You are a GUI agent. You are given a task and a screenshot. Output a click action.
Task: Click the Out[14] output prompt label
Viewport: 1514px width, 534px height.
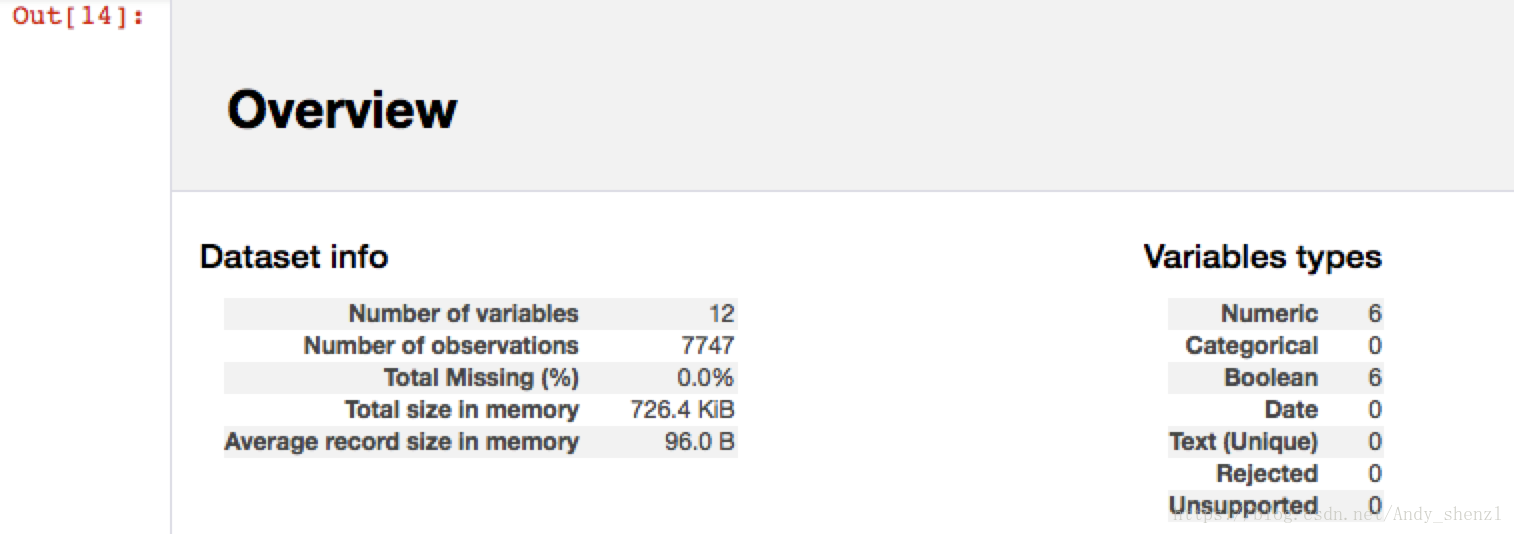pos(78,16)
